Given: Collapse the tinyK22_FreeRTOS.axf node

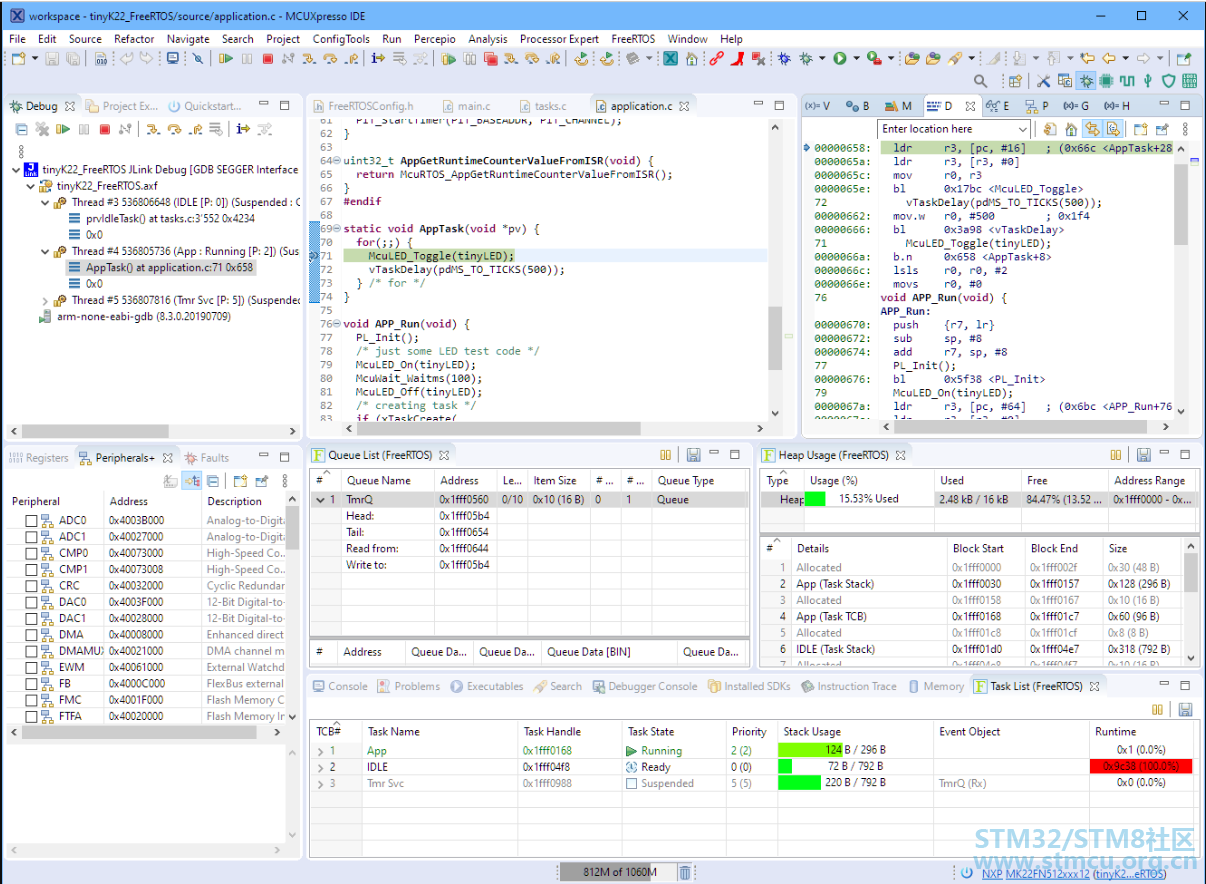Looking at the screenshot, I should coord(32,186).
